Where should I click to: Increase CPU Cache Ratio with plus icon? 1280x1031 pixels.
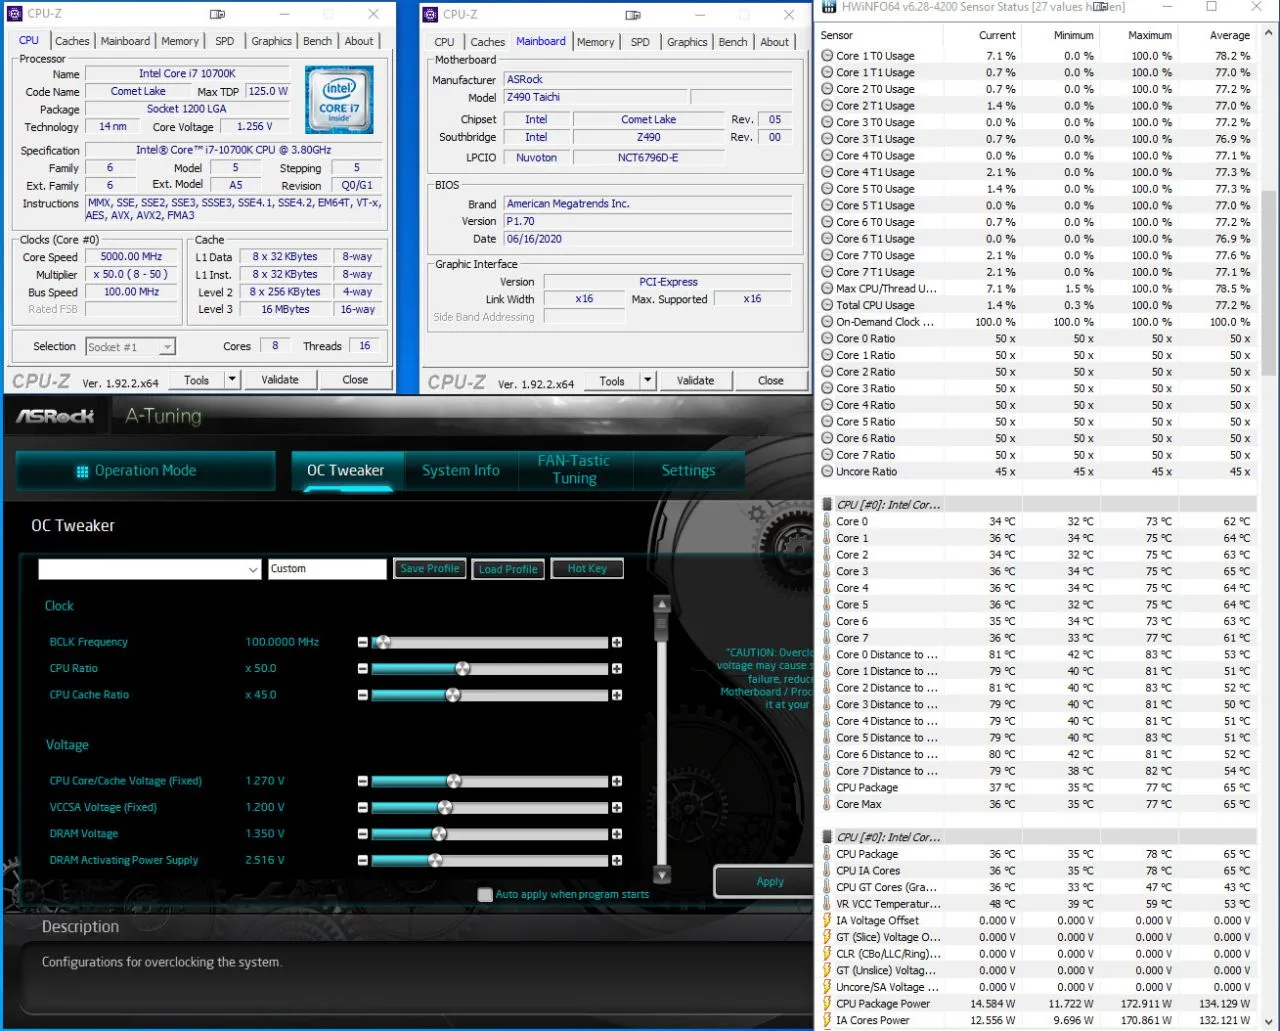pyautogui.click(x=617, y=695)
